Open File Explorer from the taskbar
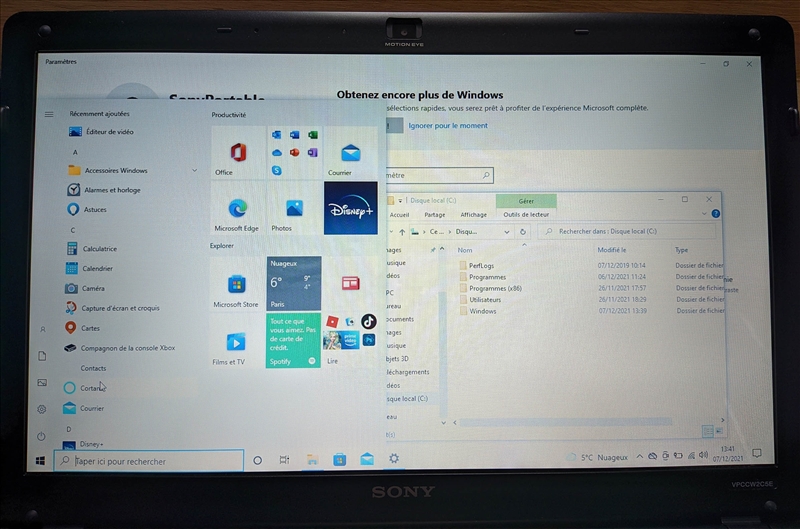 click(312, 460)
